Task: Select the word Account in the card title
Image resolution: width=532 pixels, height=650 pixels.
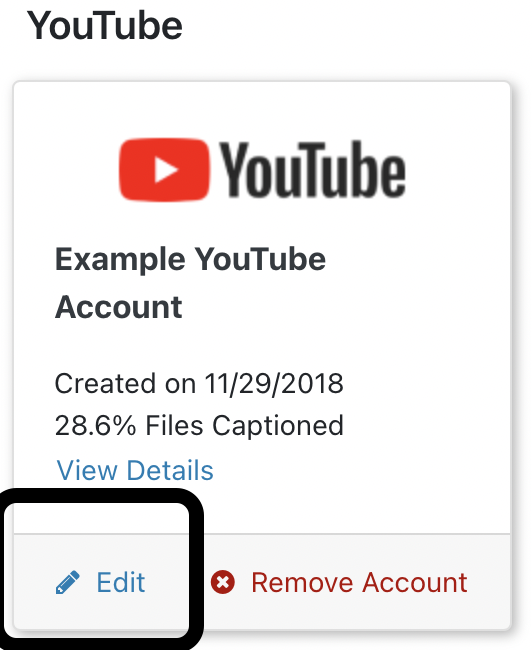Action: click(x=119, y=307)
